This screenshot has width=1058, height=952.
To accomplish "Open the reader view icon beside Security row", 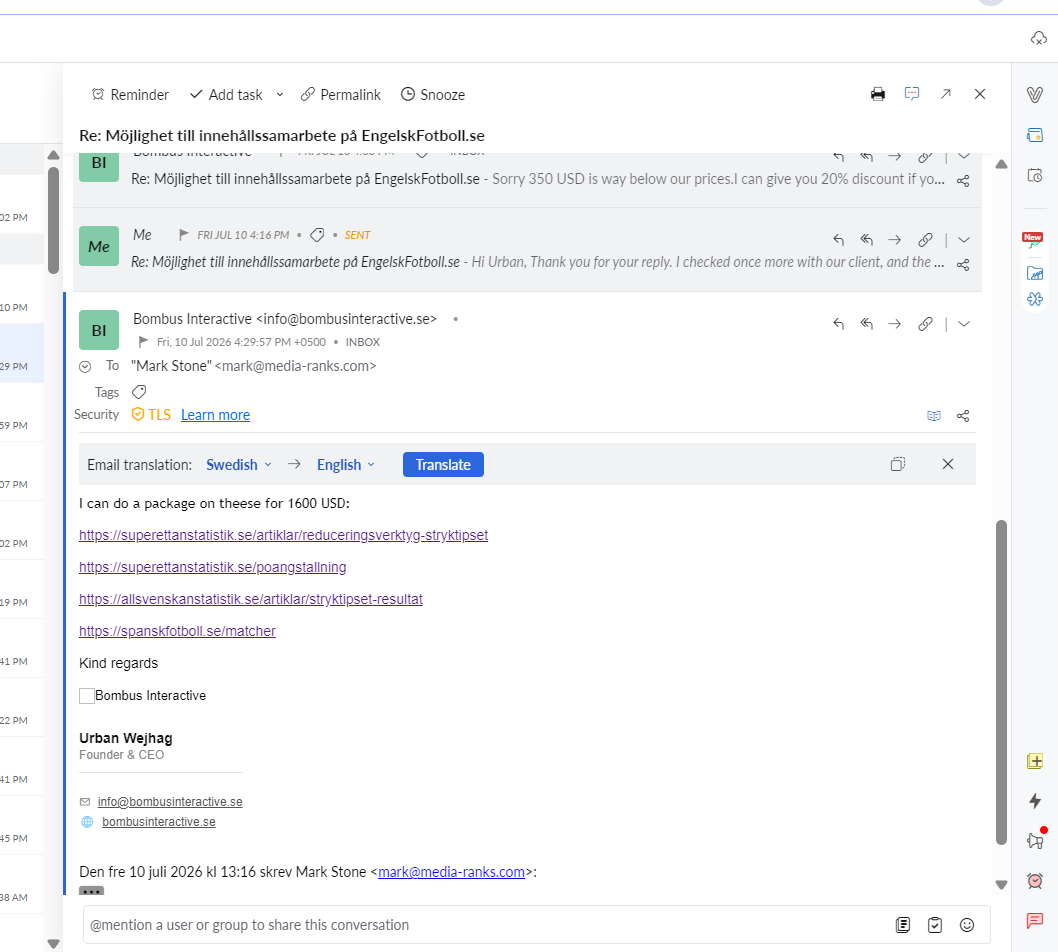I will (x=934, y=416).
